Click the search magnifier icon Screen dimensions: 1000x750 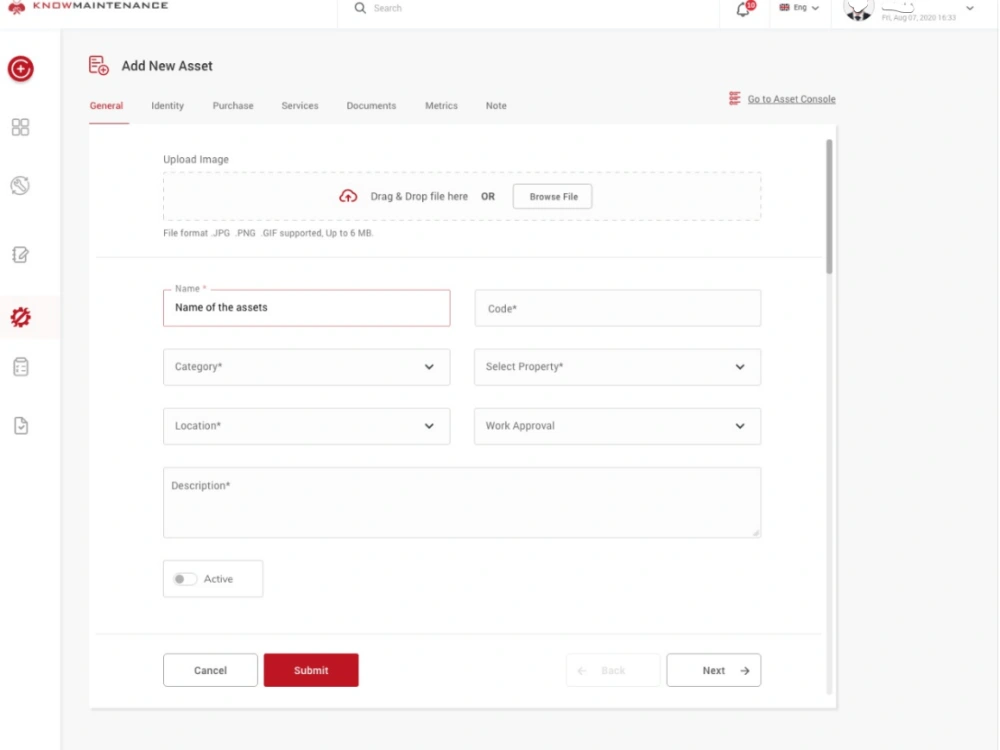(360, 8)
